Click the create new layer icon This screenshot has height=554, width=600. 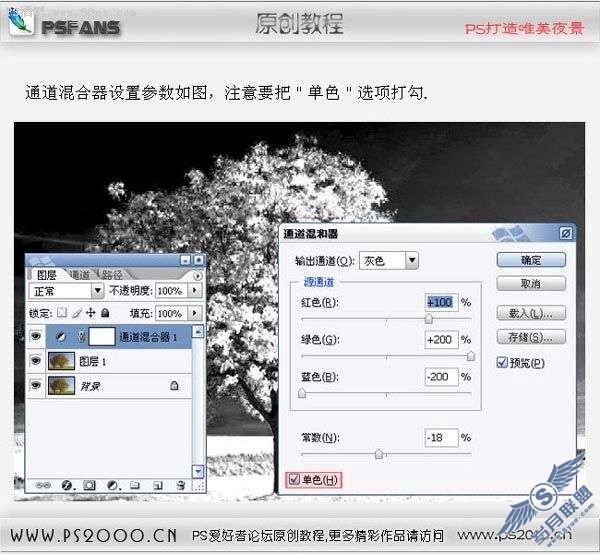157,485
